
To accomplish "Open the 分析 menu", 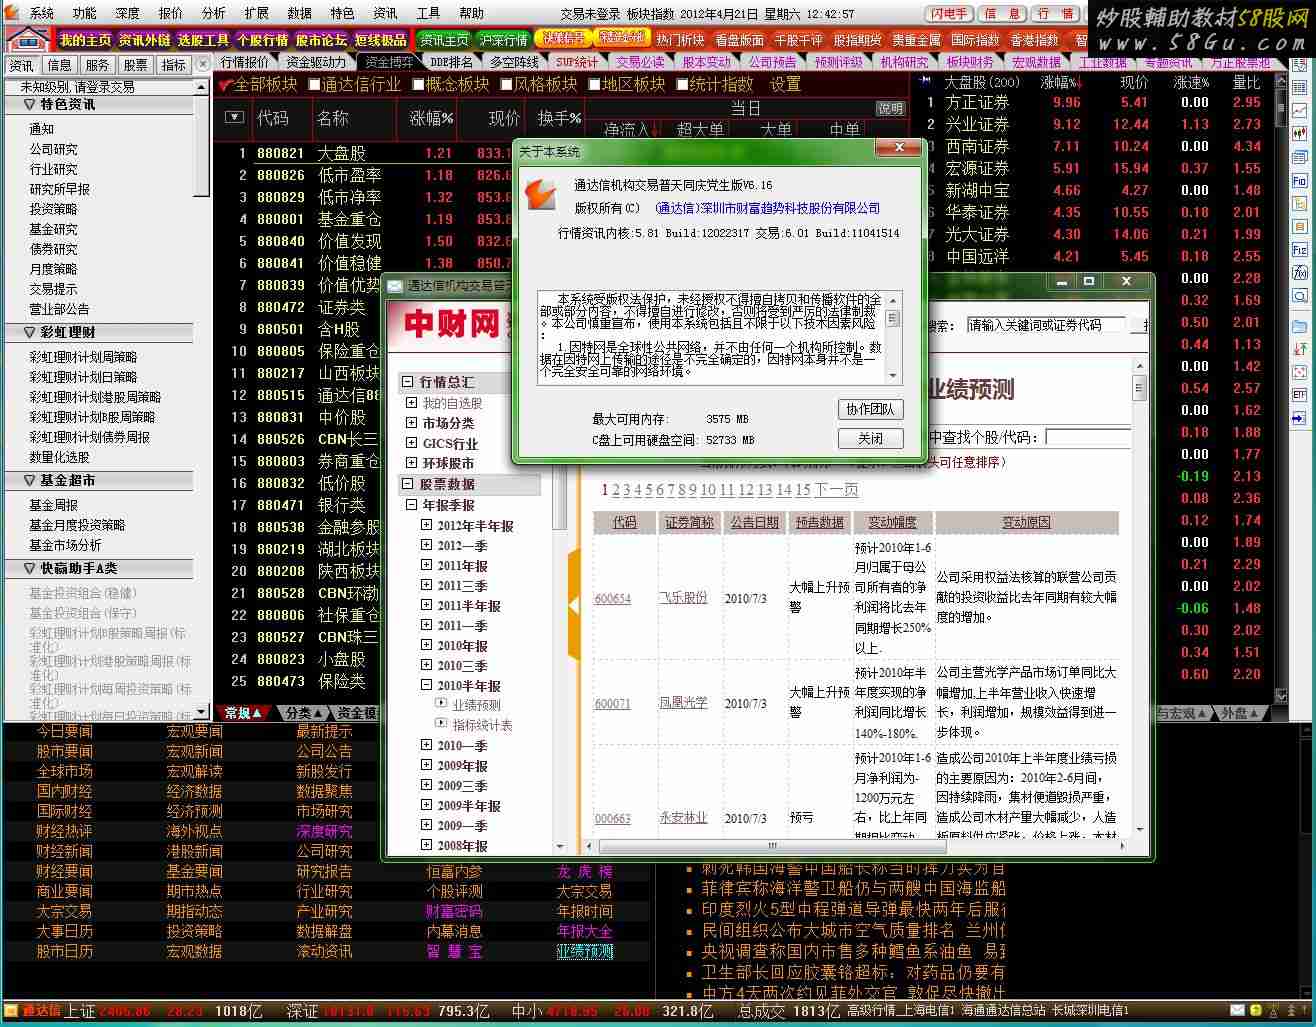I will [213, 13].
